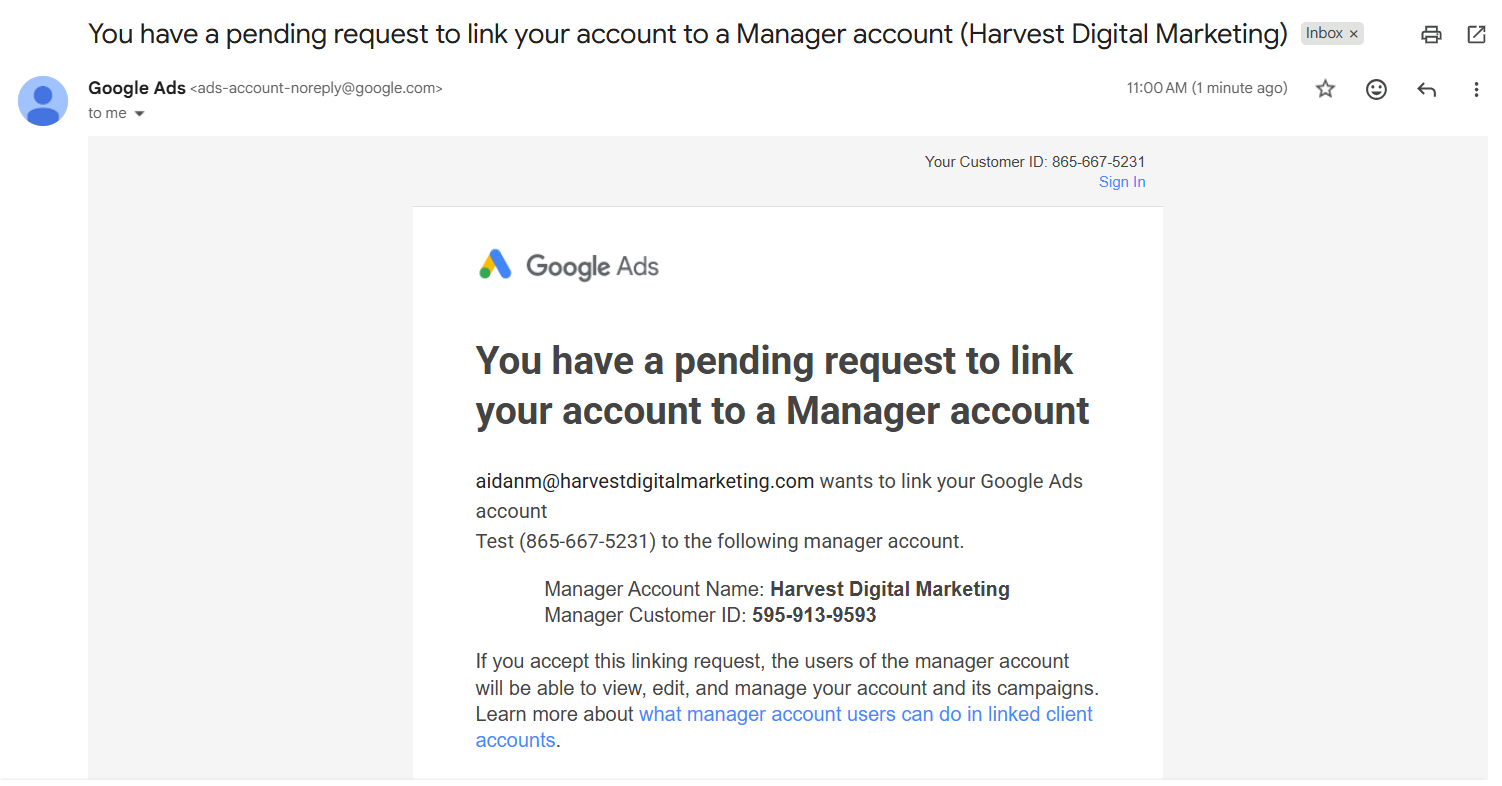Click the sender's profile avatar
The width and height of the screenshot is (1502, 786).
click(x=43, y=101)
